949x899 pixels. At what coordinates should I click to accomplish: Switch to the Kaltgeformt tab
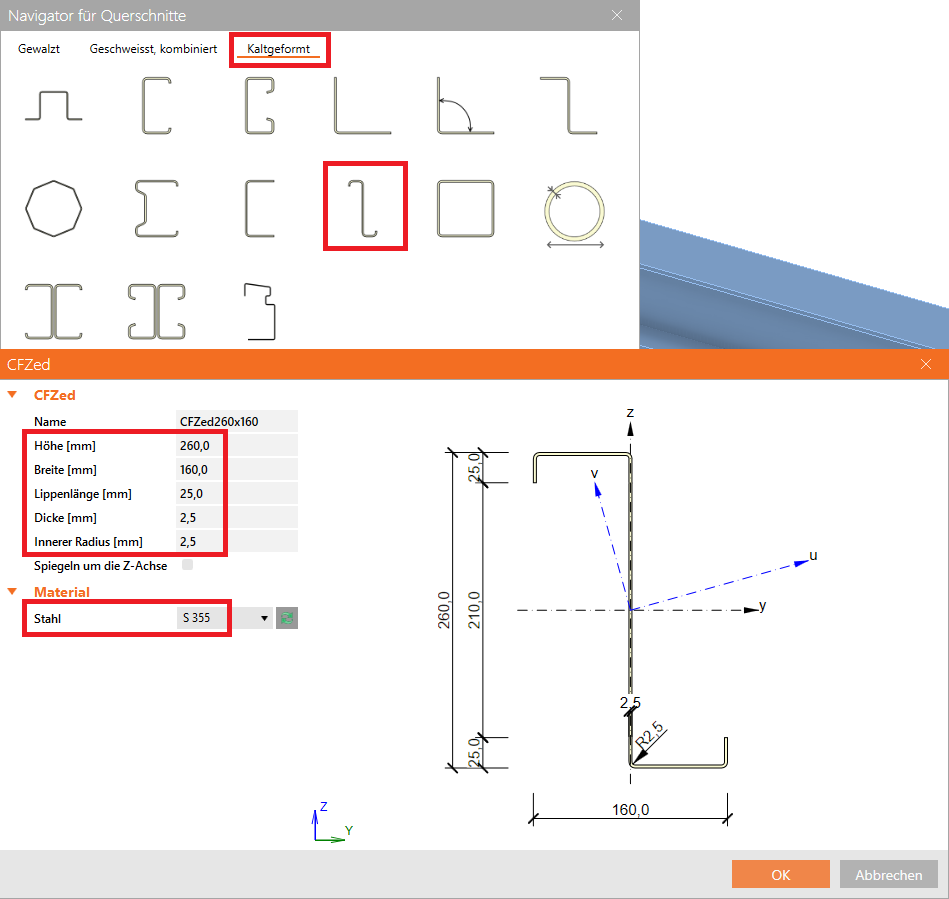point(278,49)
